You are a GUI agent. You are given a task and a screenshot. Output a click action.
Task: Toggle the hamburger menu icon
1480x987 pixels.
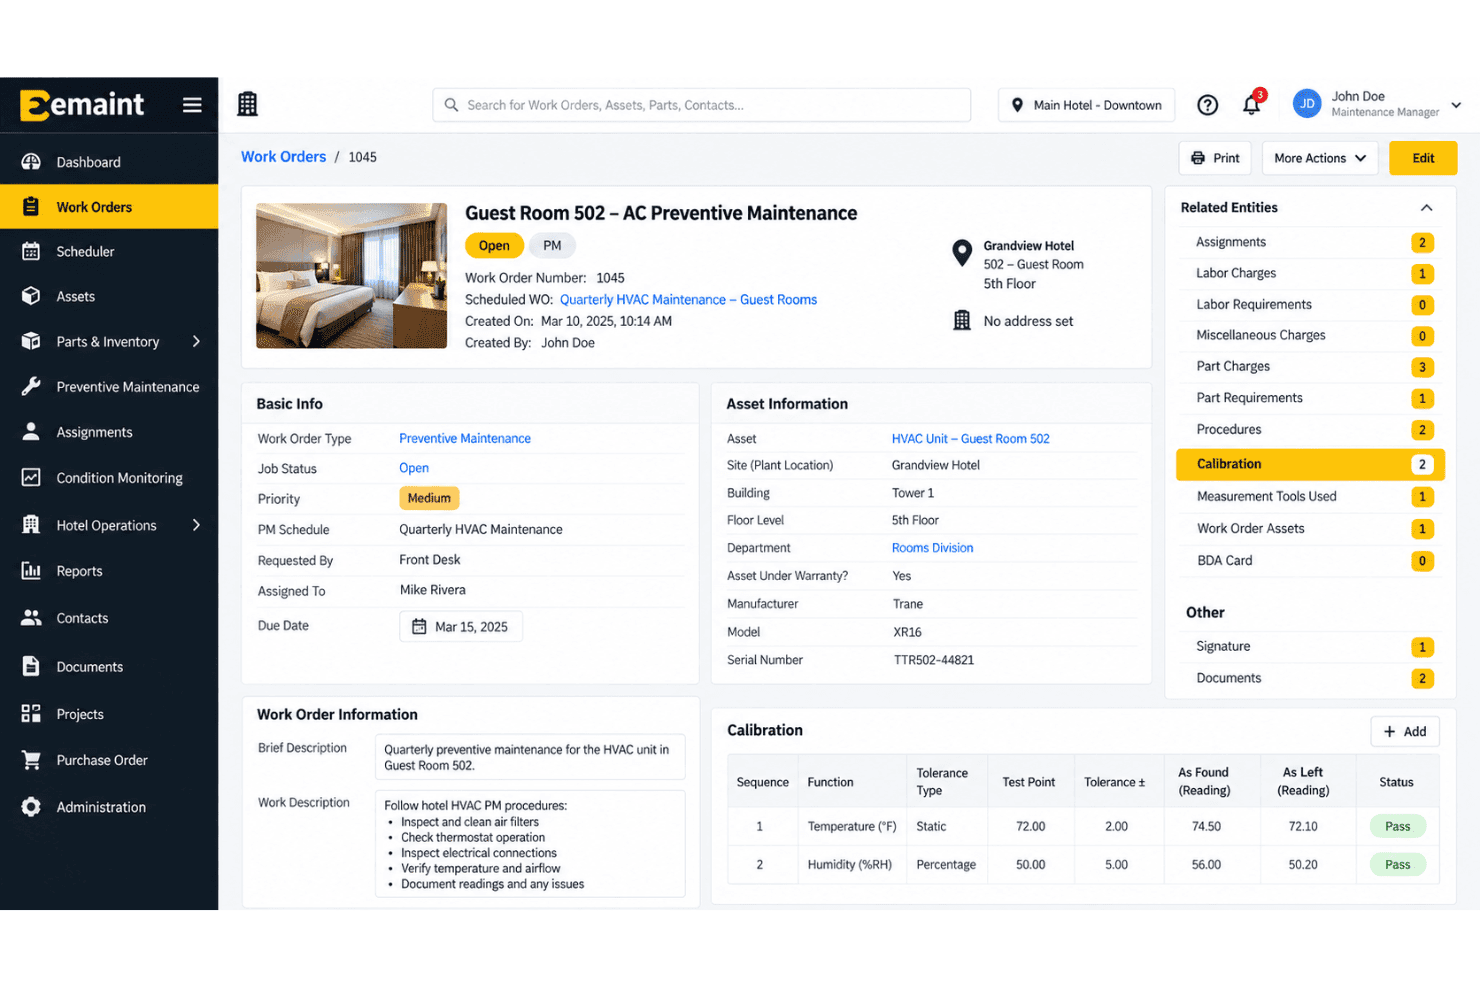pos(192,105)
